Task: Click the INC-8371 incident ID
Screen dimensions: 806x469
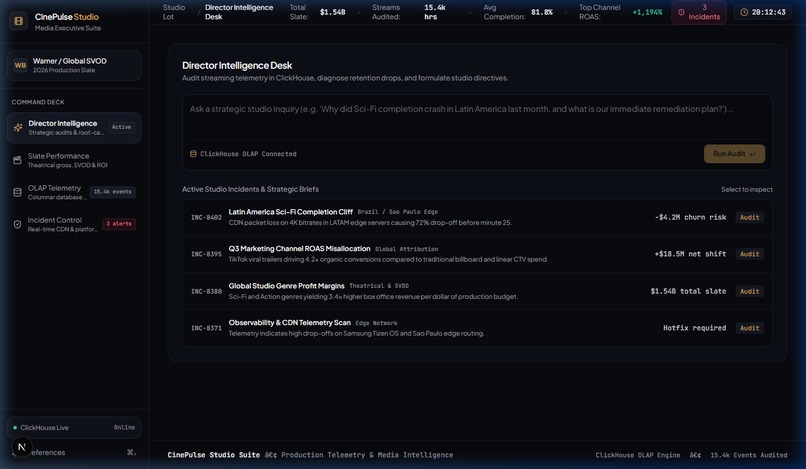Action: tap(206, 328)
